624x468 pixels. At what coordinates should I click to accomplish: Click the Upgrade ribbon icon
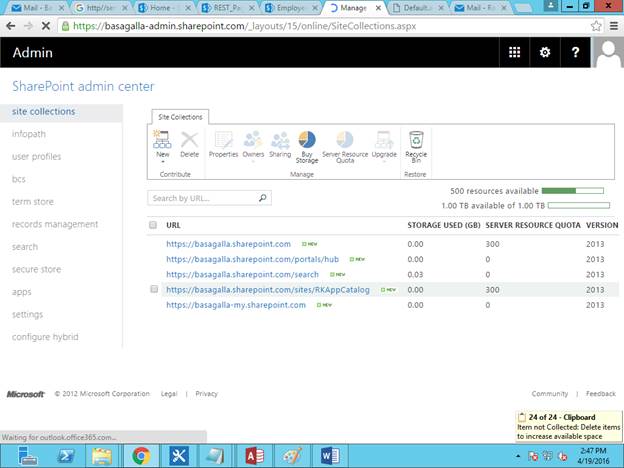coord(384,140)
